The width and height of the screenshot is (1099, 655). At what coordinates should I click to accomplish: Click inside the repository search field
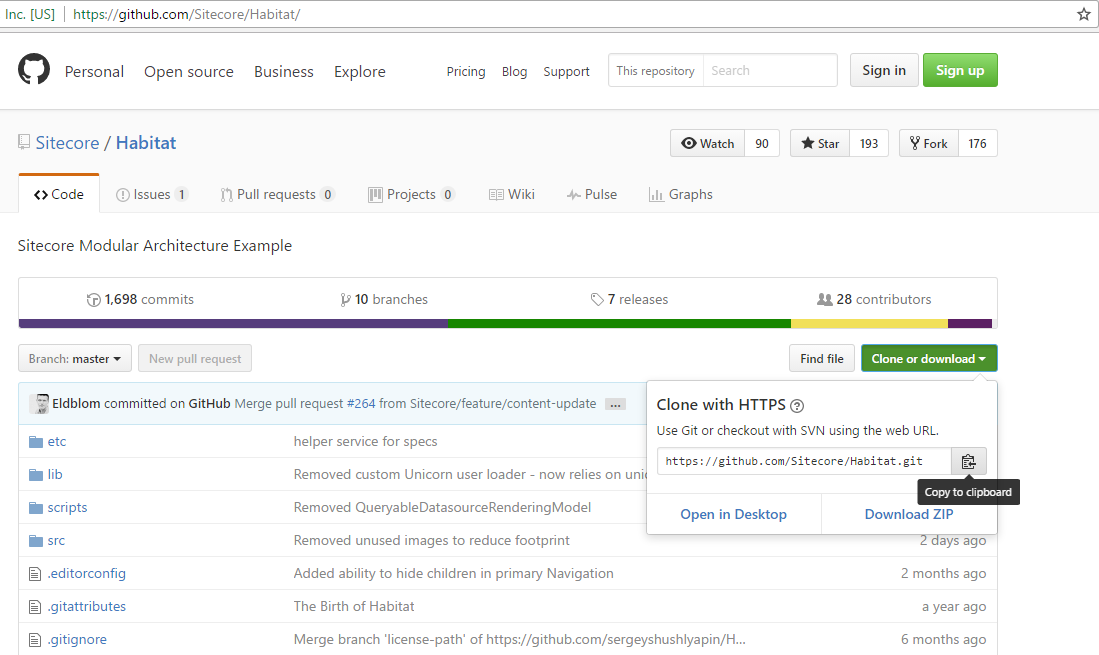click(770, 70)
